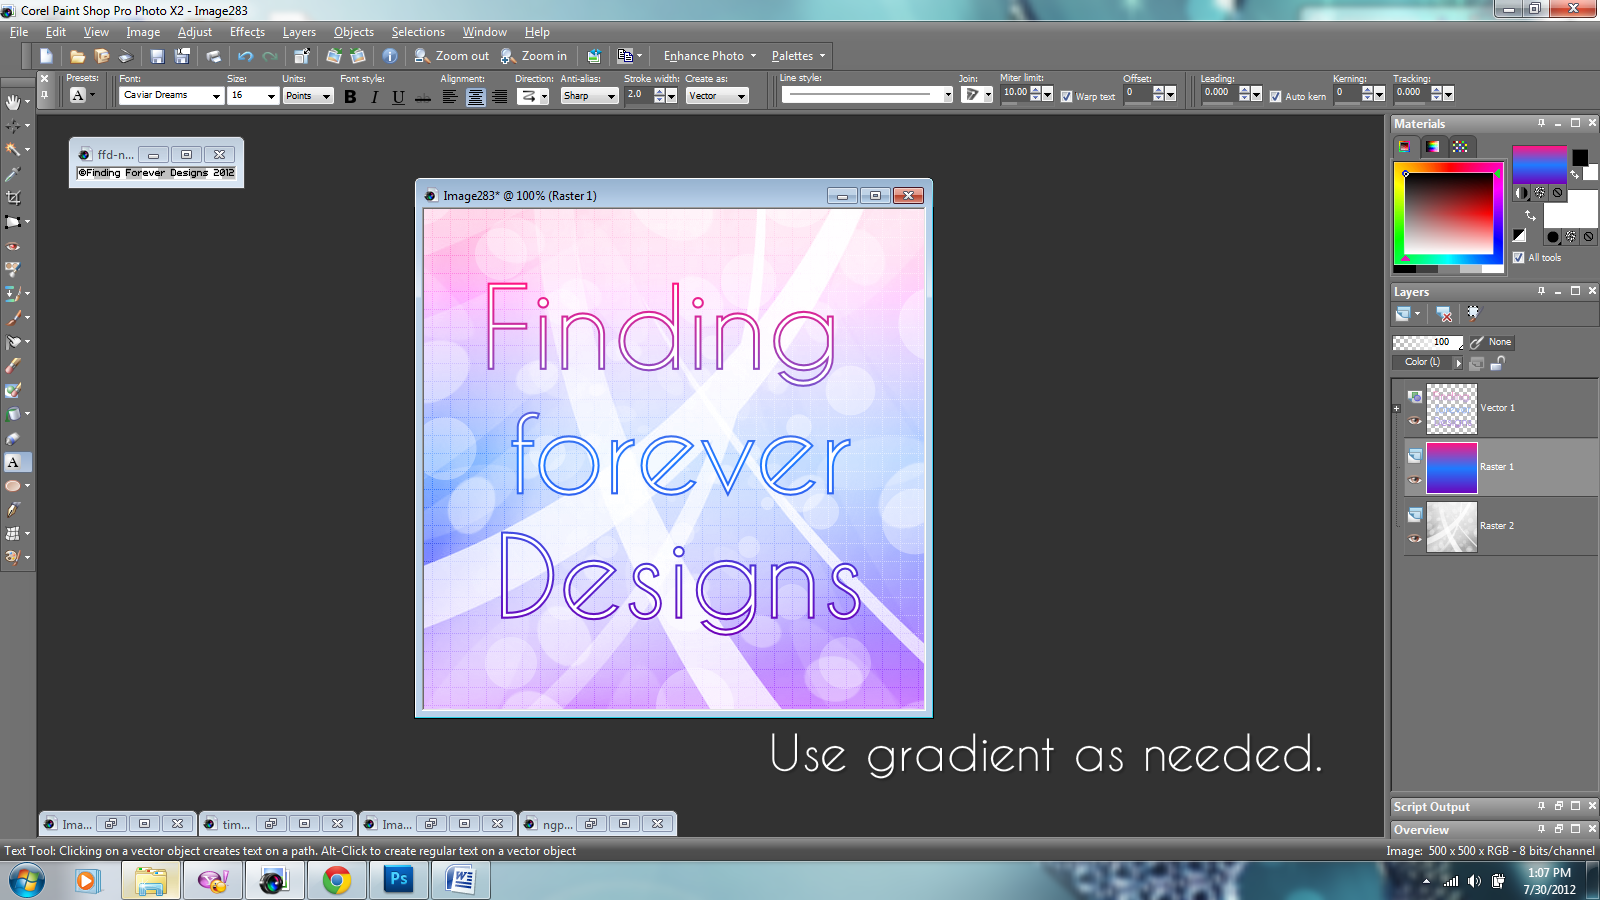
Task: Activate the Red Eye Removal tool
Action: coord(15,245)
